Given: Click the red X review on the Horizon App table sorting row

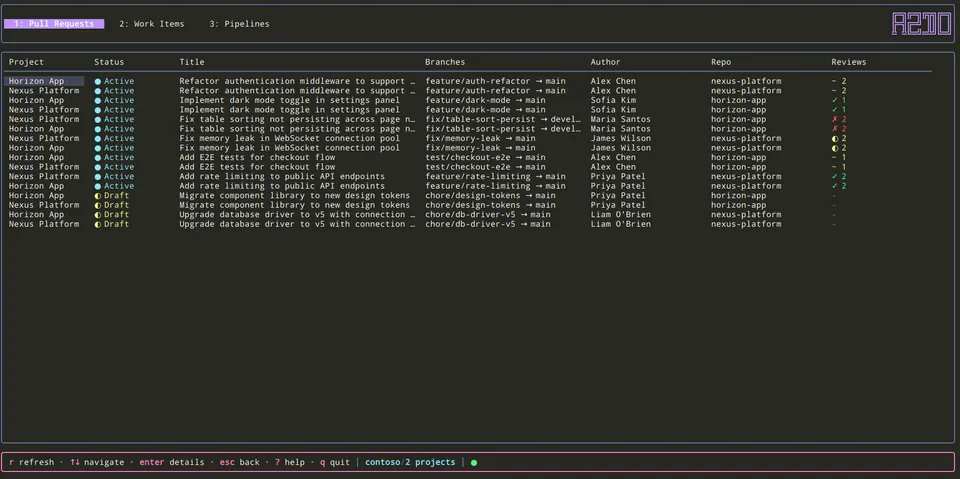Looking at the screenshot, I should 834,129.
